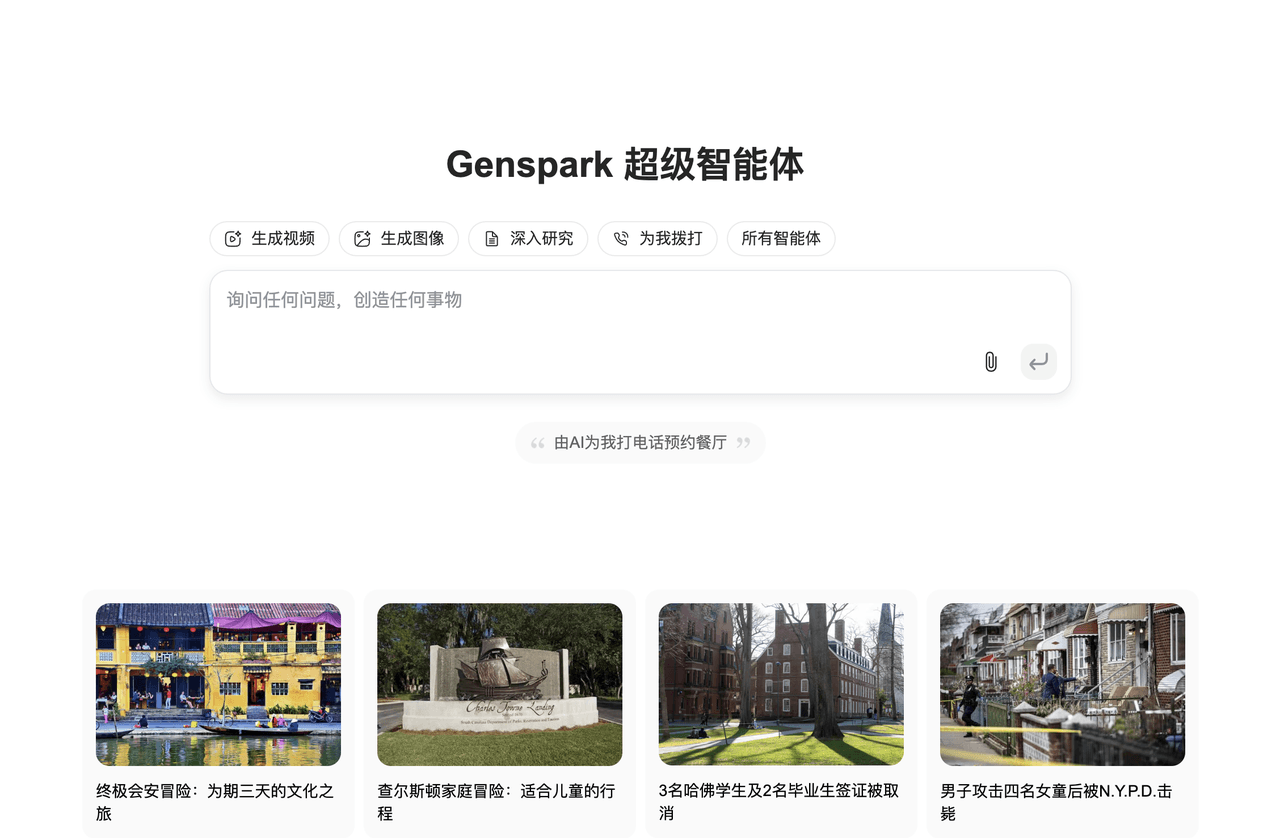Open article 3名哈佛学生及2名毕业生签证被取消
This screenshot has height=838, width=1280.
coord(779,802)
